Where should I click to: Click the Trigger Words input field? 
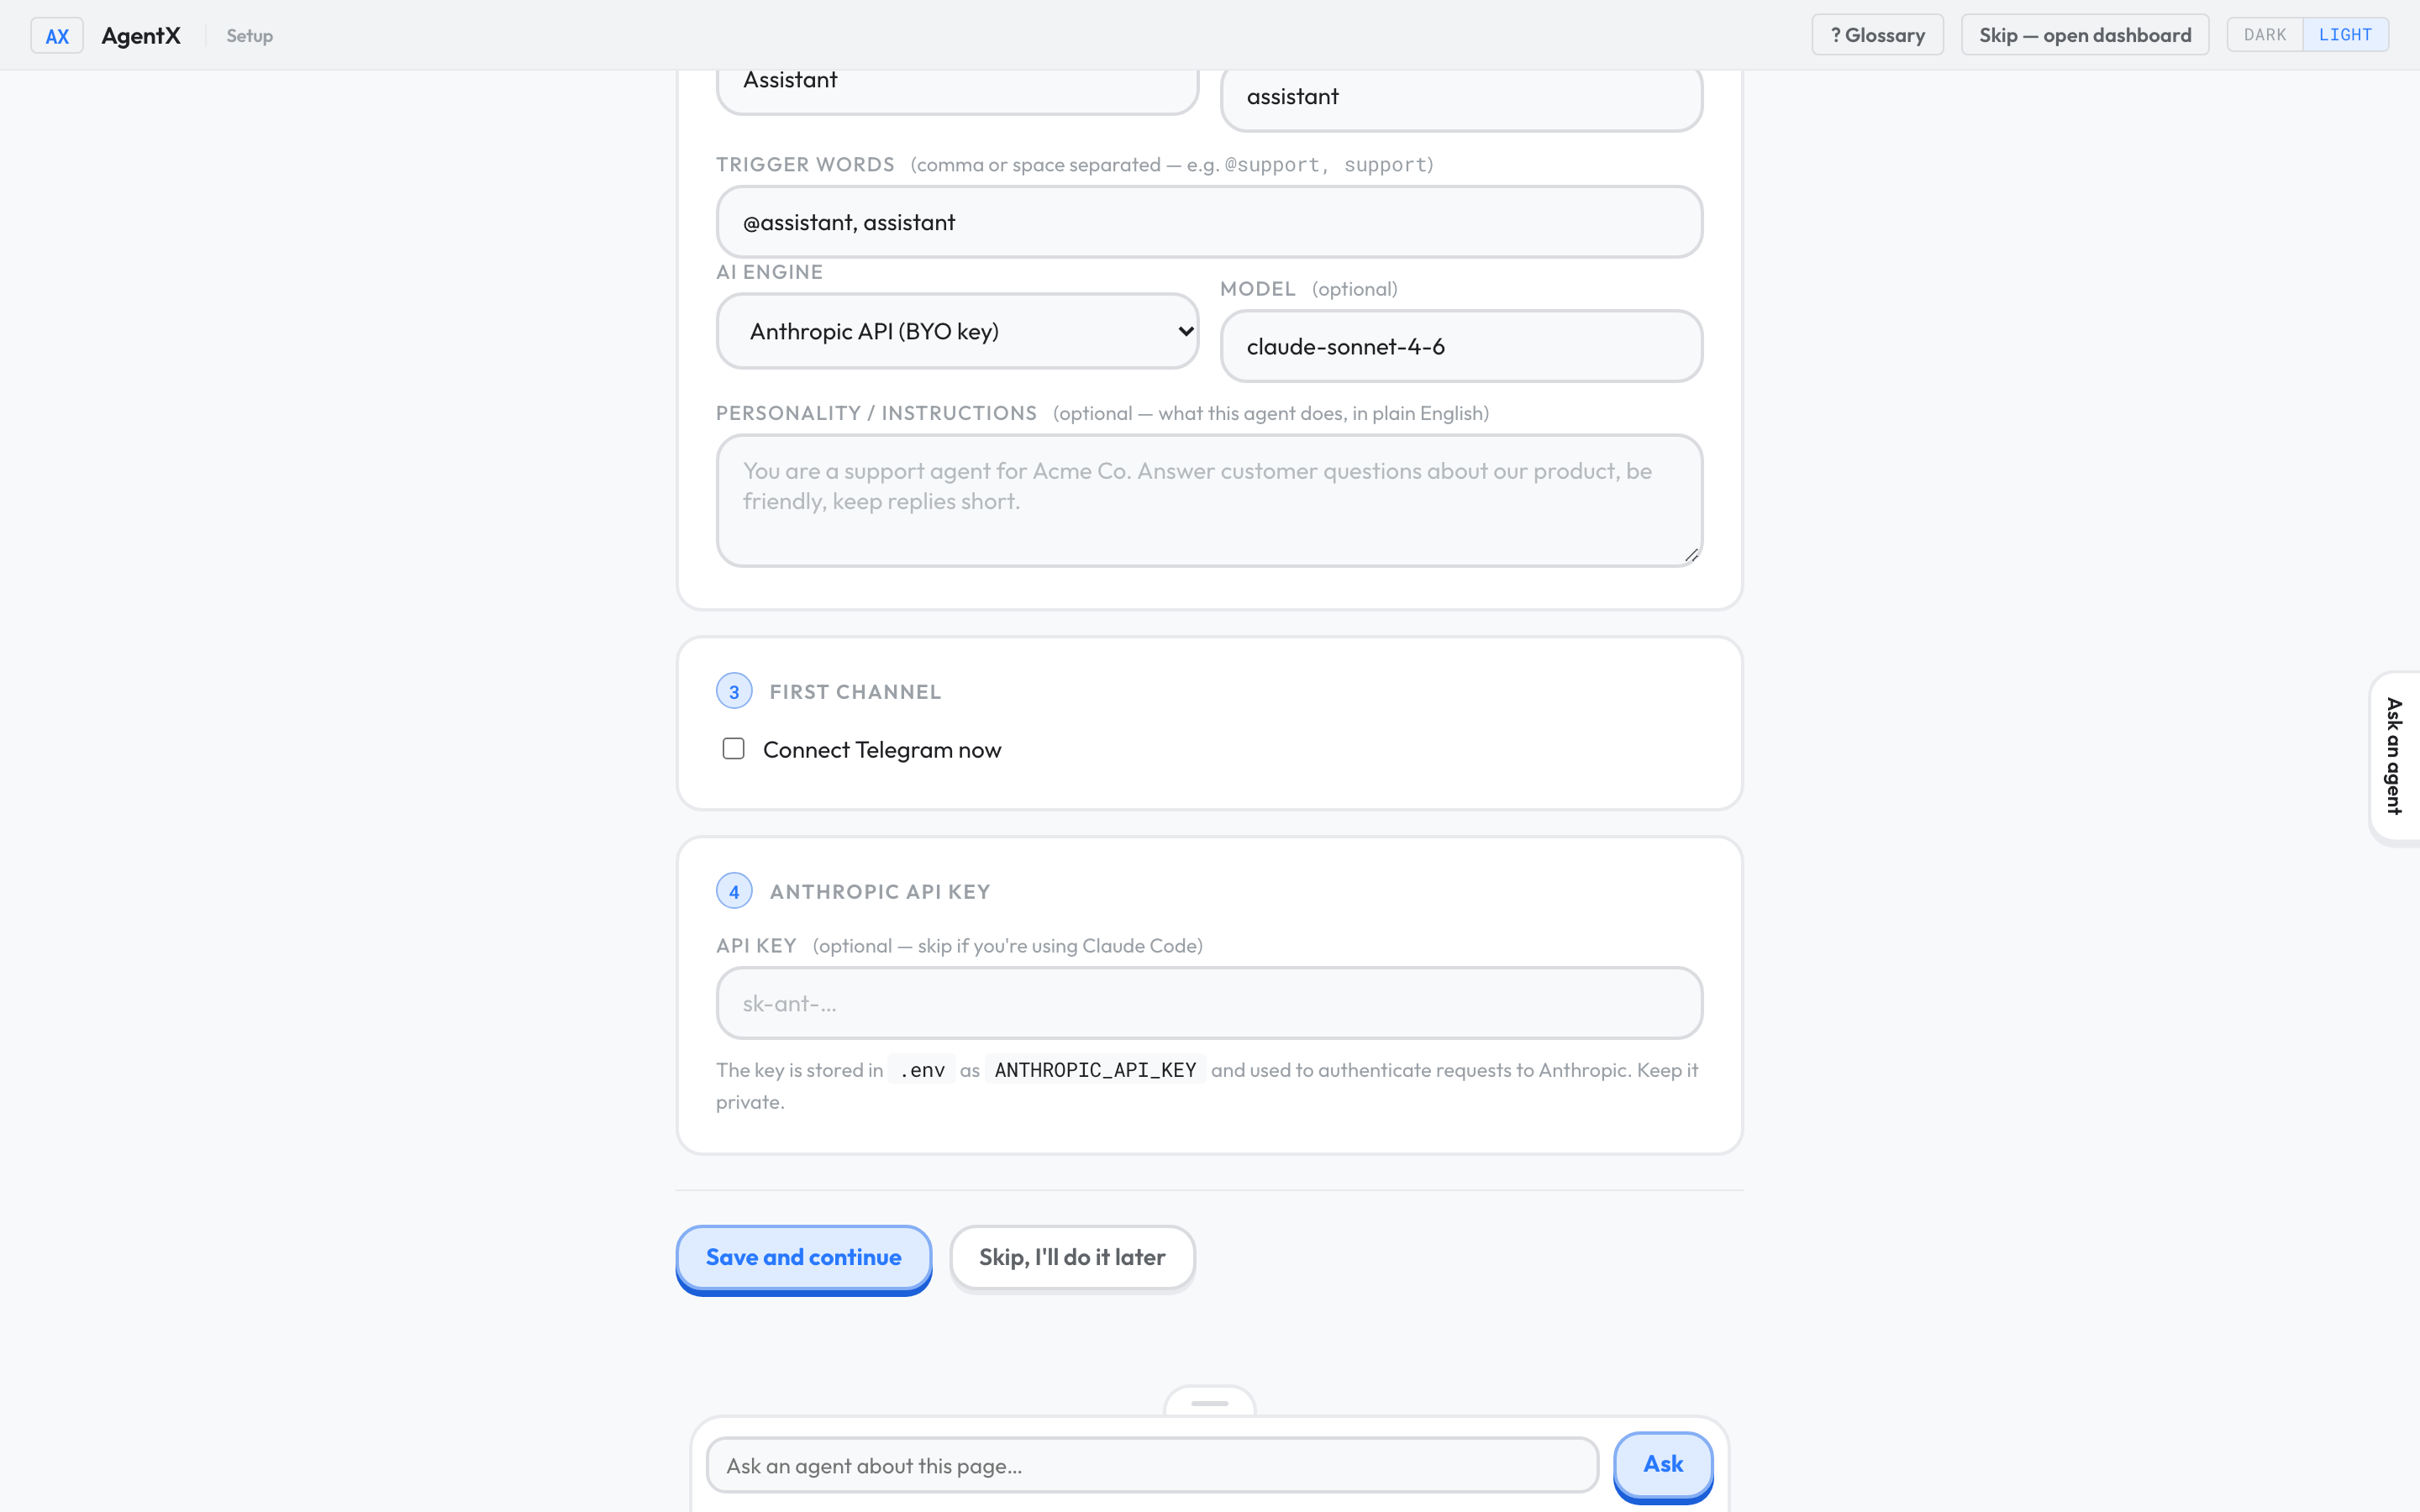point(1209,222)
